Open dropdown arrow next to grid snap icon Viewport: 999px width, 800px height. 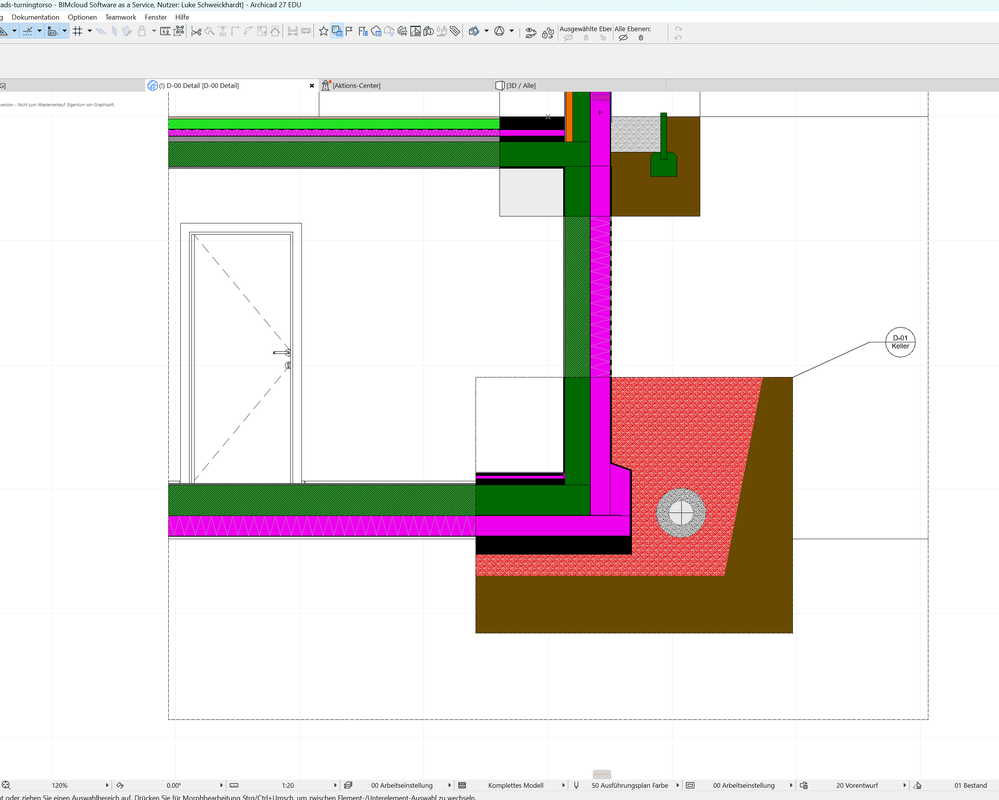(89, 31)
